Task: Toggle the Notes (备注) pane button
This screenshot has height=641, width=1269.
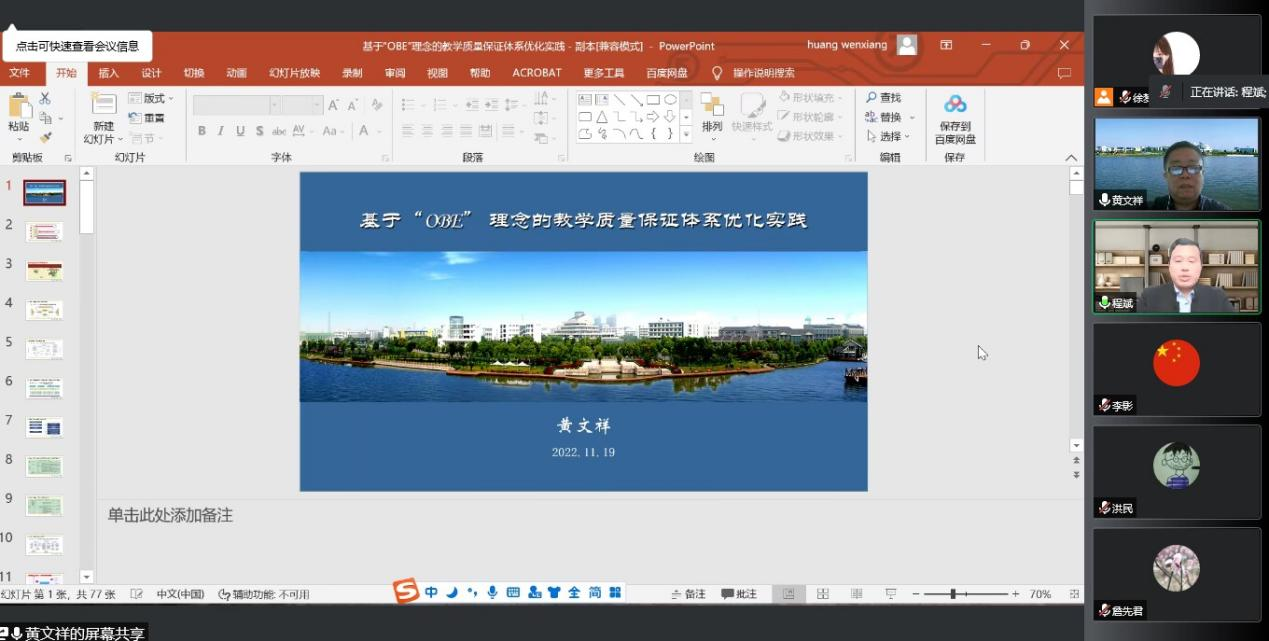Action: [x=689, y=594]
